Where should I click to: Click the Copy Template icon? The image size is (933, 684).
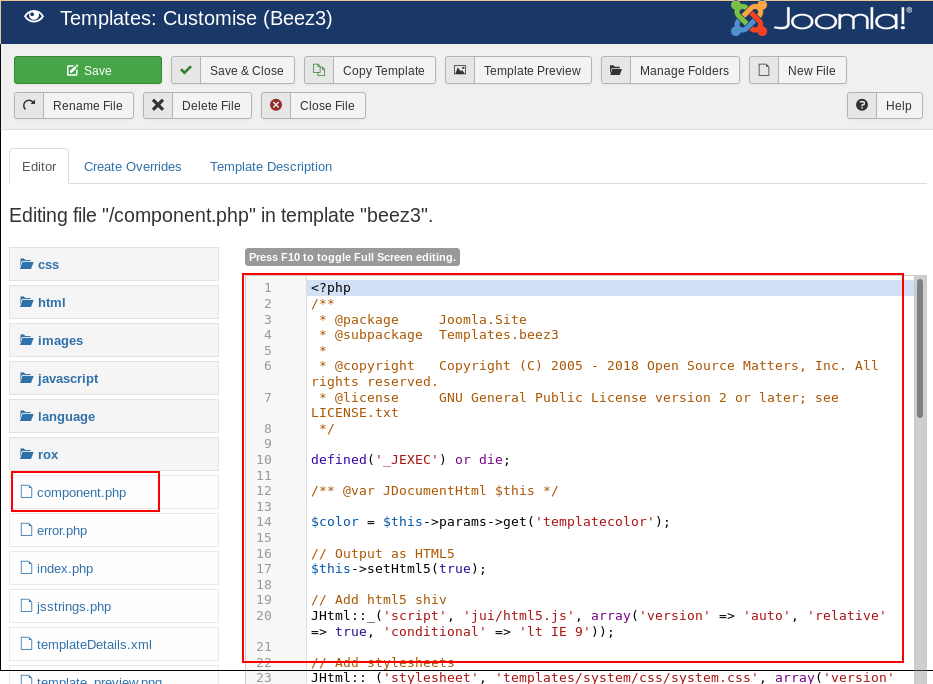click(319, 70)
